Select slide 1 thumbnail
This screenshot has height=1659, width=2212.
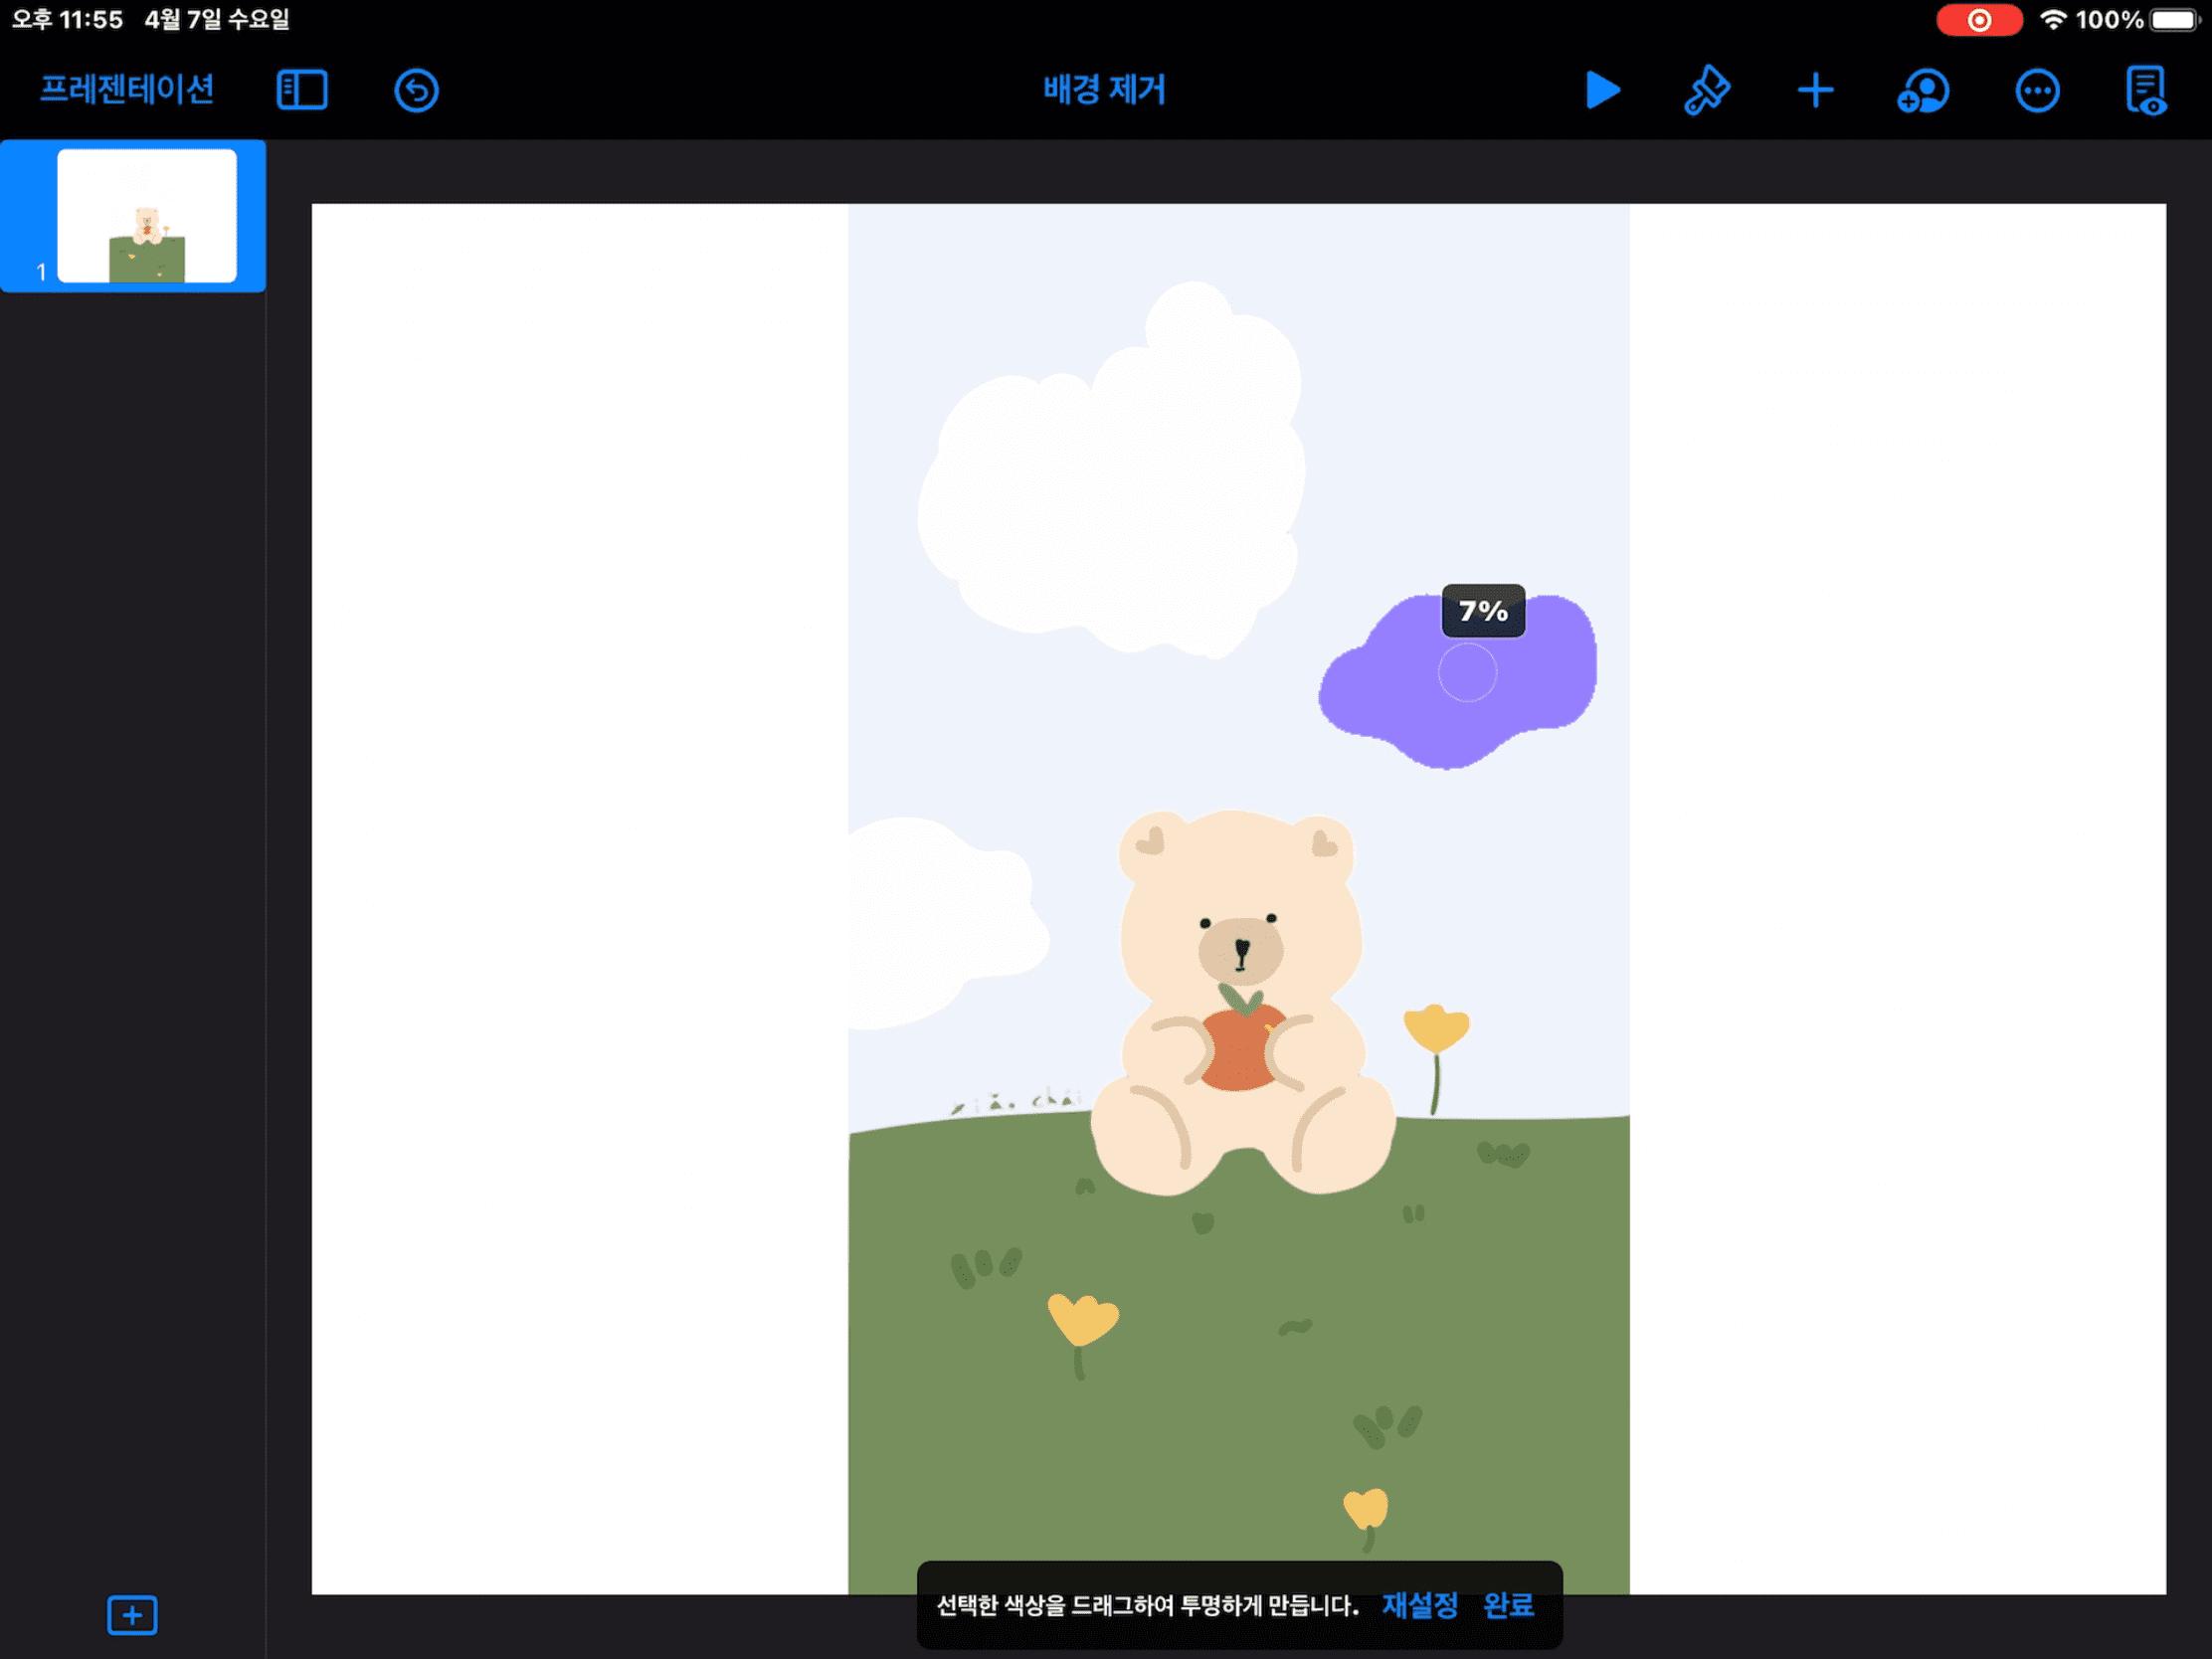[x=146, y=215]
